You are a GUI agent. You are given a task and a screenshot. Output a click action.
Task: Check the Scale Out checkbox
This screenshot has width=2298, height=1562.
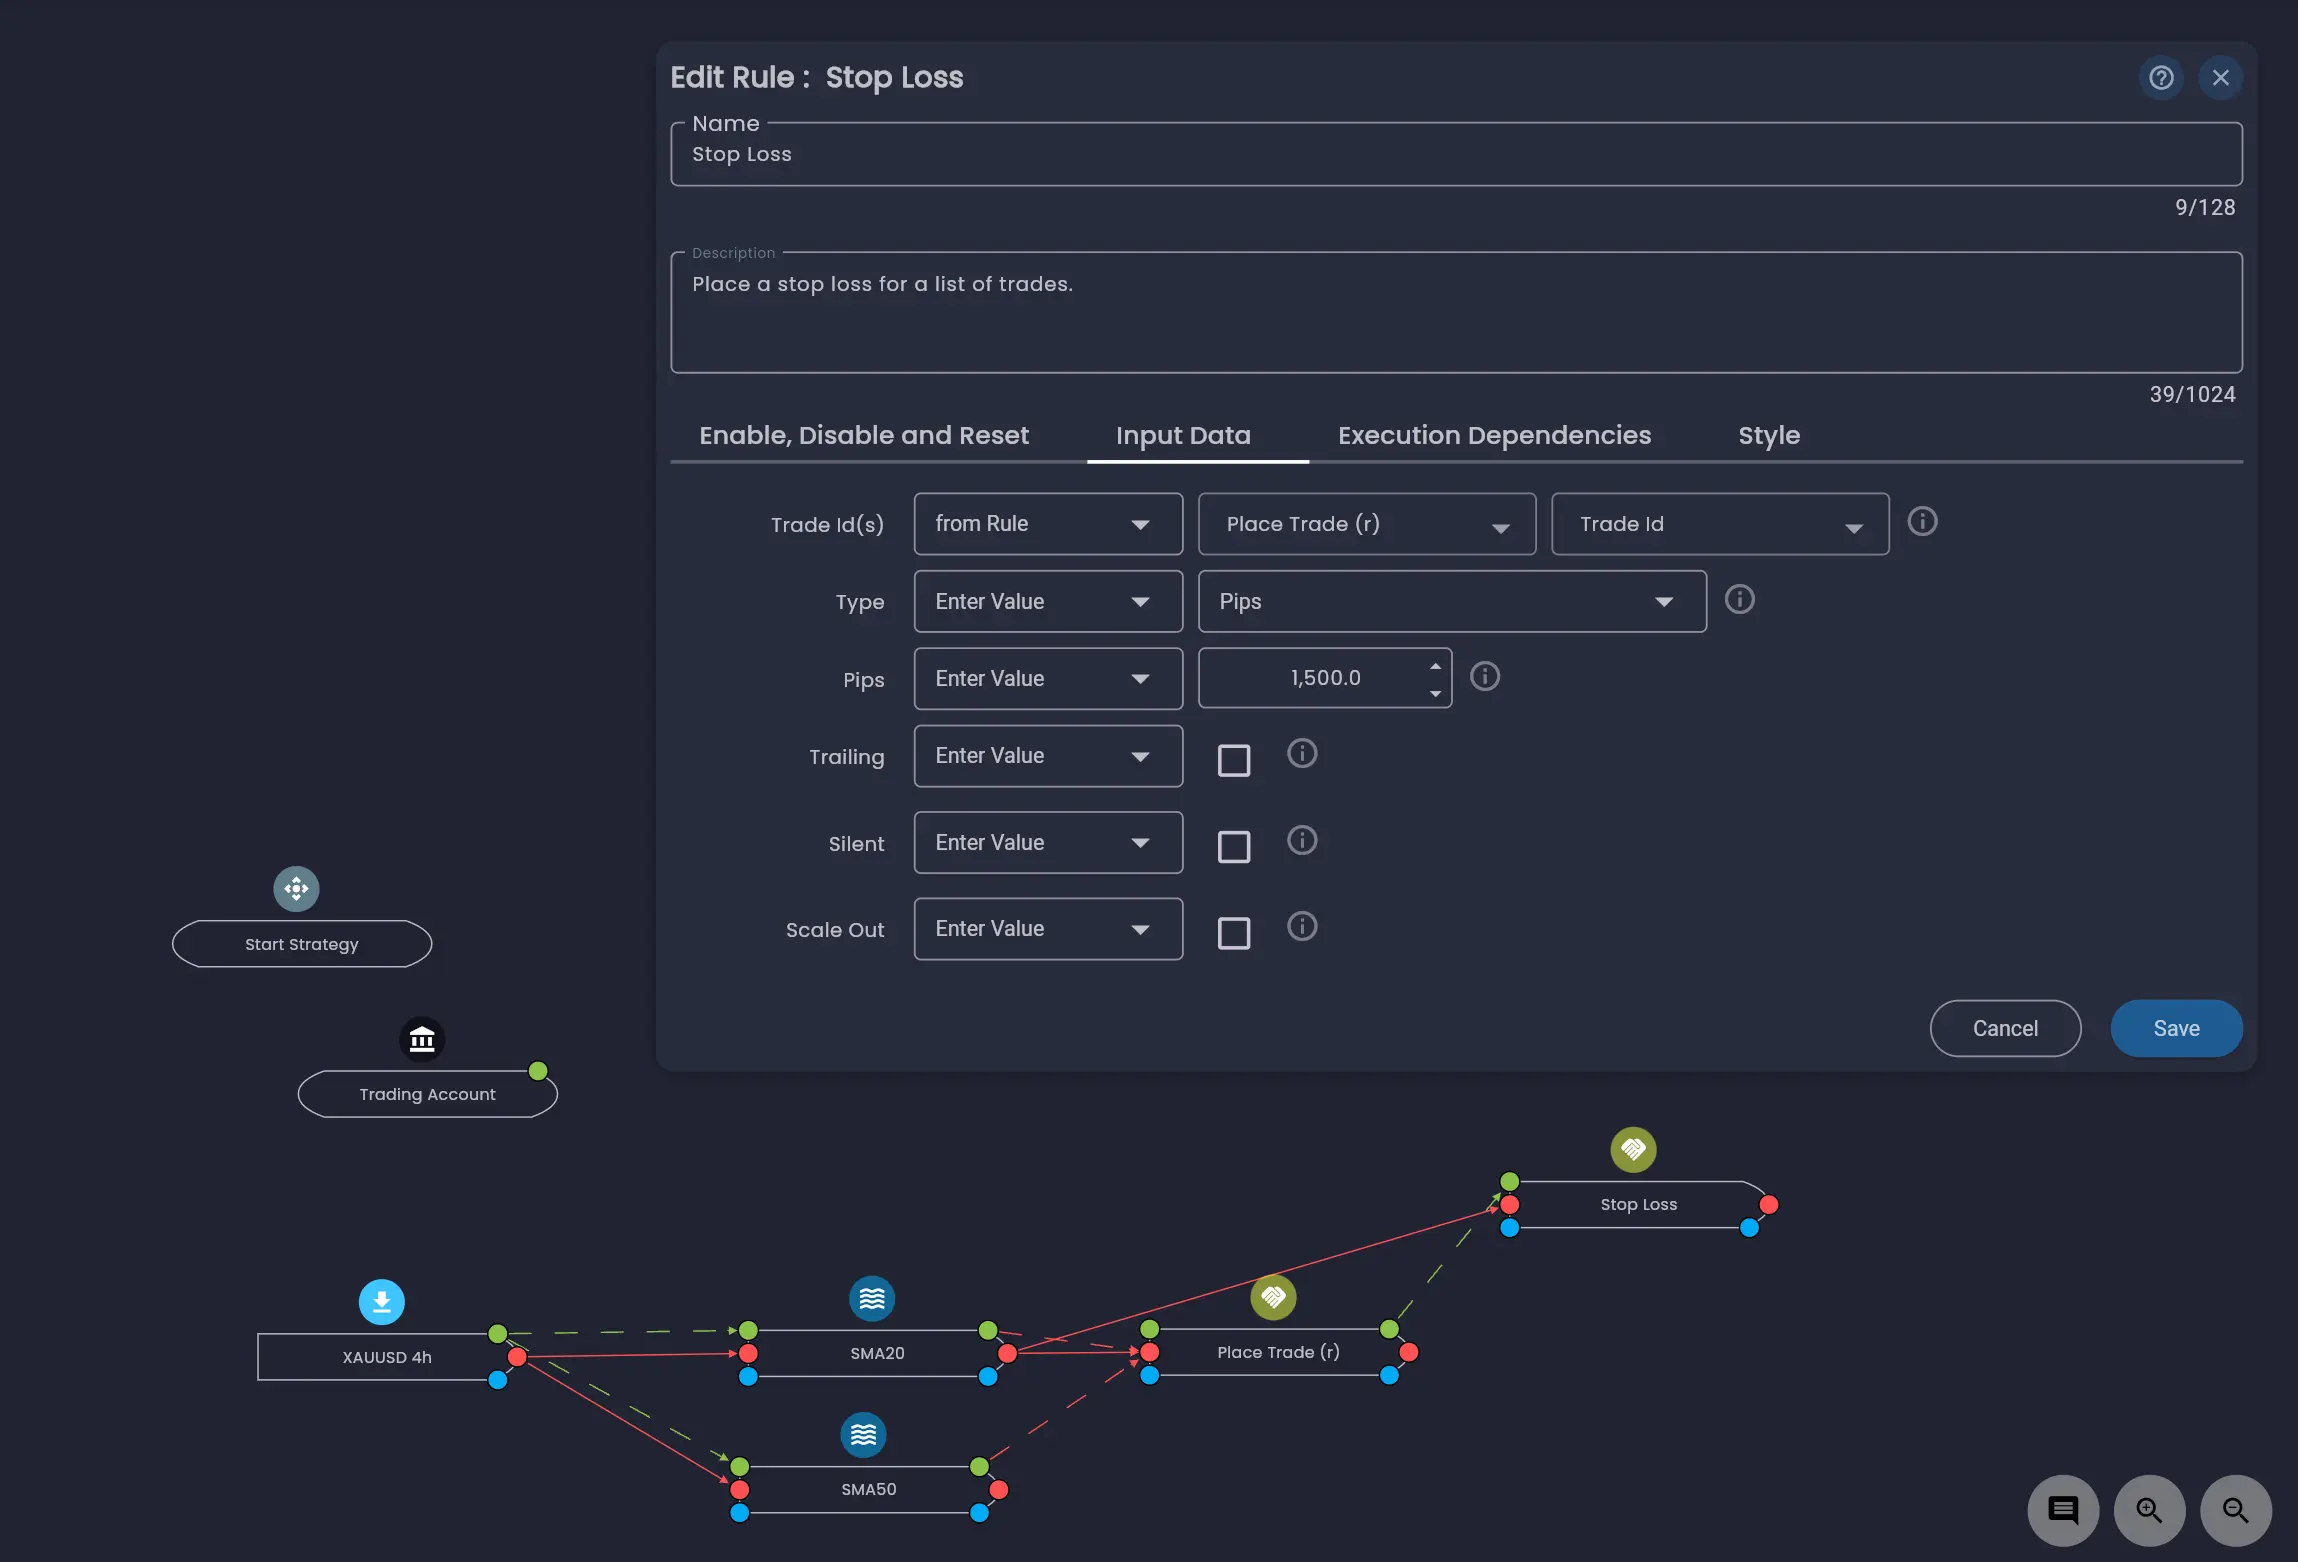(x=1234, y=933)
